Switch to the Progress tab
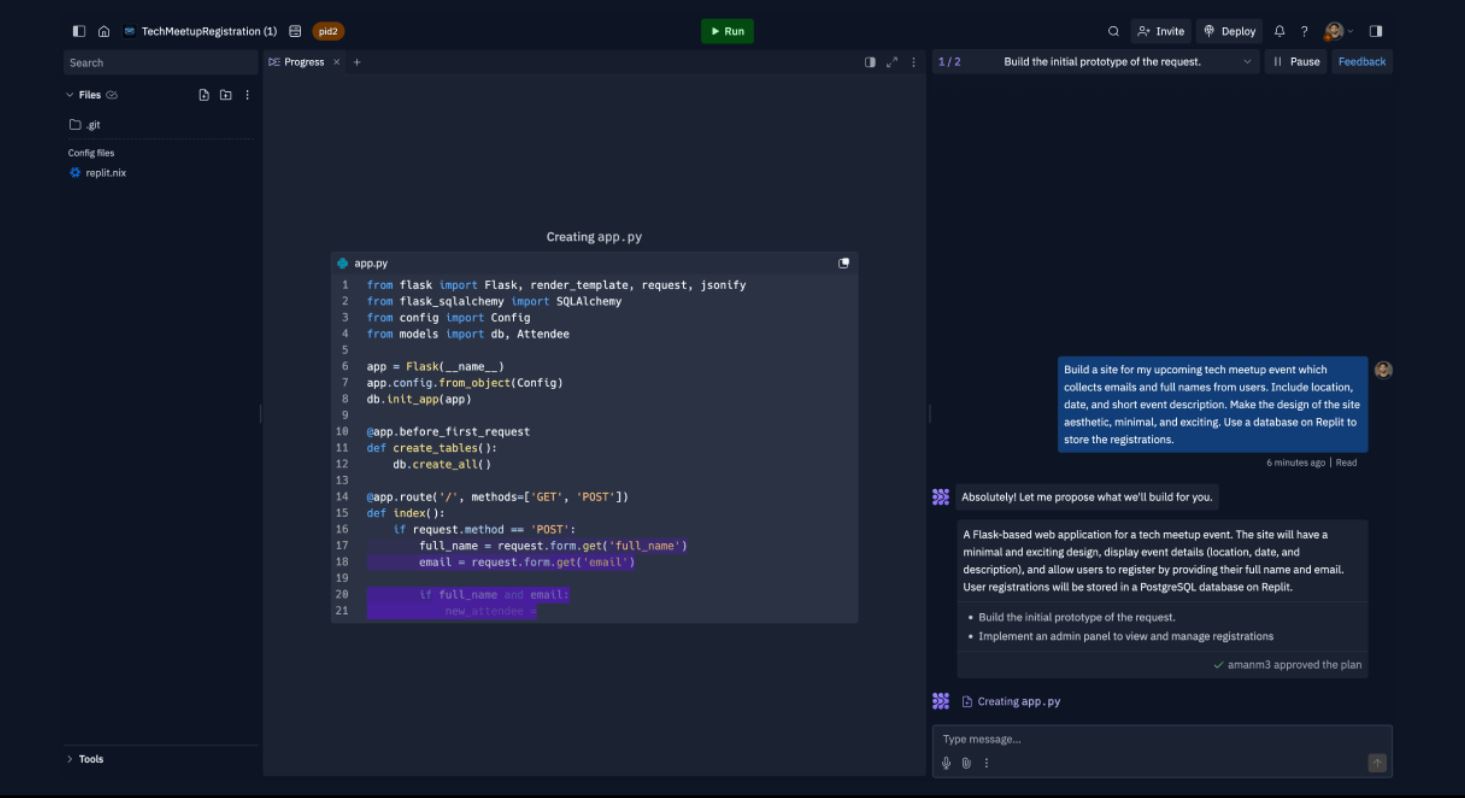1465x798 pixels. (x=297, y=62)
